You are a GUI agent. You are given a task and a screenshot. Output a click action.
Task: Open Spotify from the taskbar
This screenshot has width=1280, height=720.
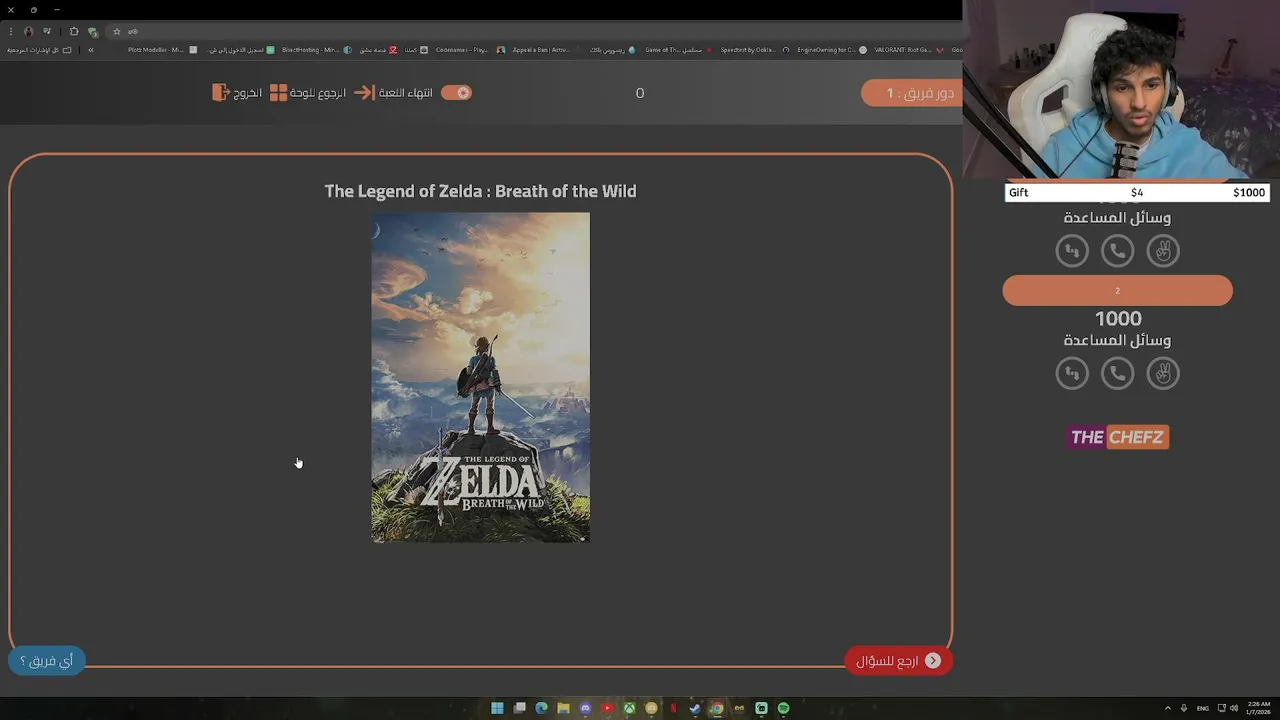tap(783, 708)
